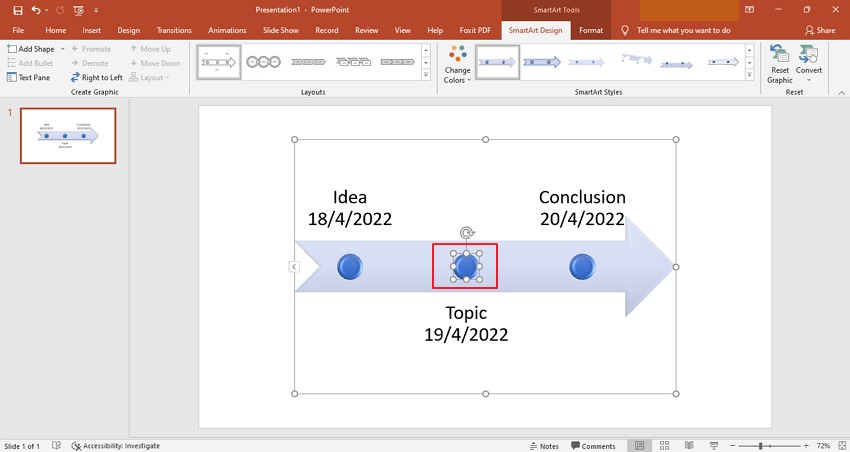Image resolution: width=850 pixels, height=452 pixels.
Task: Select the slide 1 thumbnail
Action: coord(68,135)
